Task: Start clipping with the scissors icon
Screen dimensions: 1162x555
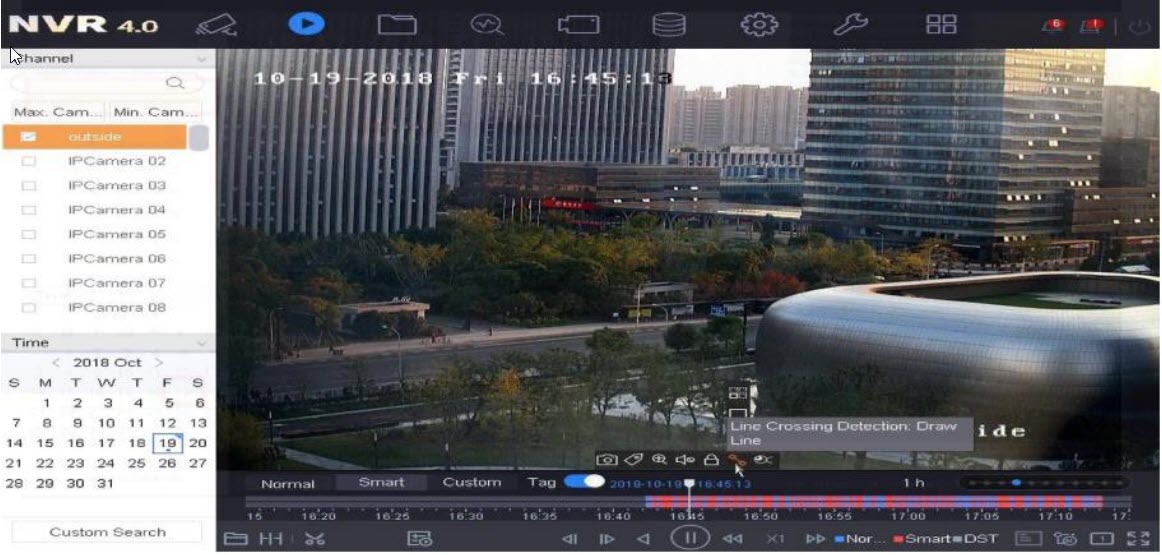Action: [314, 539]
